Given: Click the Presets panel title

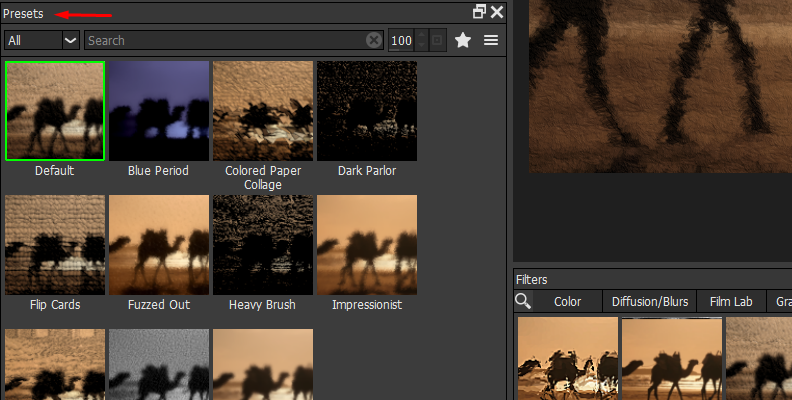Looking at the screenshot, I should [23, 14].
